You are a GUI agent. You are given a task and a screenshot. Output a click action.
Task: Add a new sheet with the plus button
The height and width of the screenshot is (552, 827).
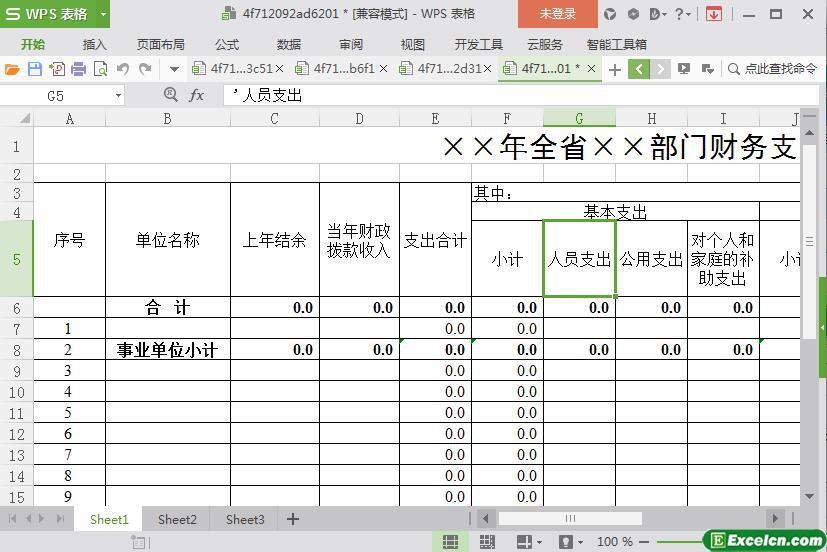(x=293, y=519)
